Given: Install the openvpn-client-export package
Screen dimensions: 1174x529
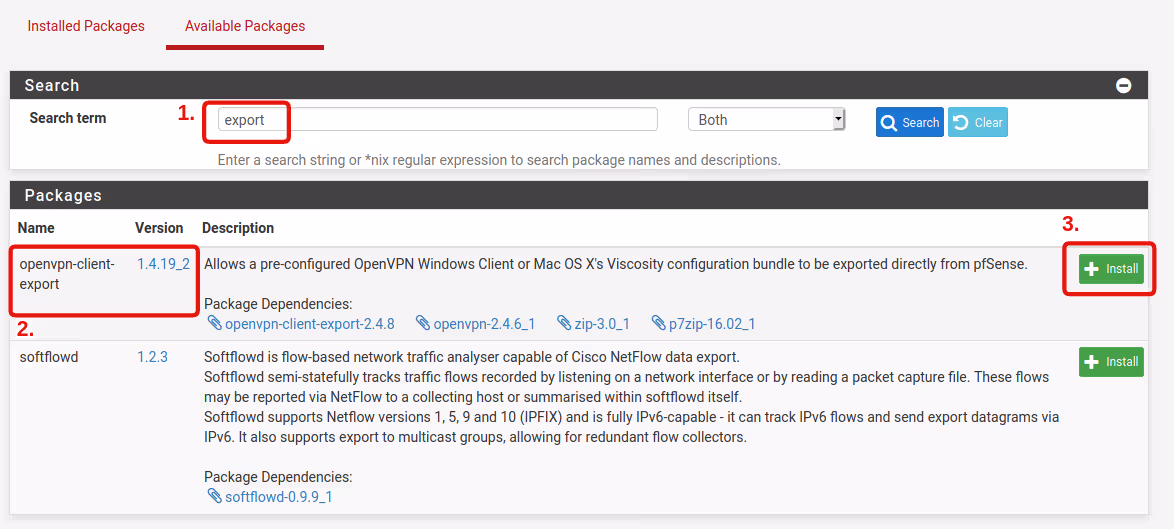Looking at the screenshot, I should [1111, 268].
